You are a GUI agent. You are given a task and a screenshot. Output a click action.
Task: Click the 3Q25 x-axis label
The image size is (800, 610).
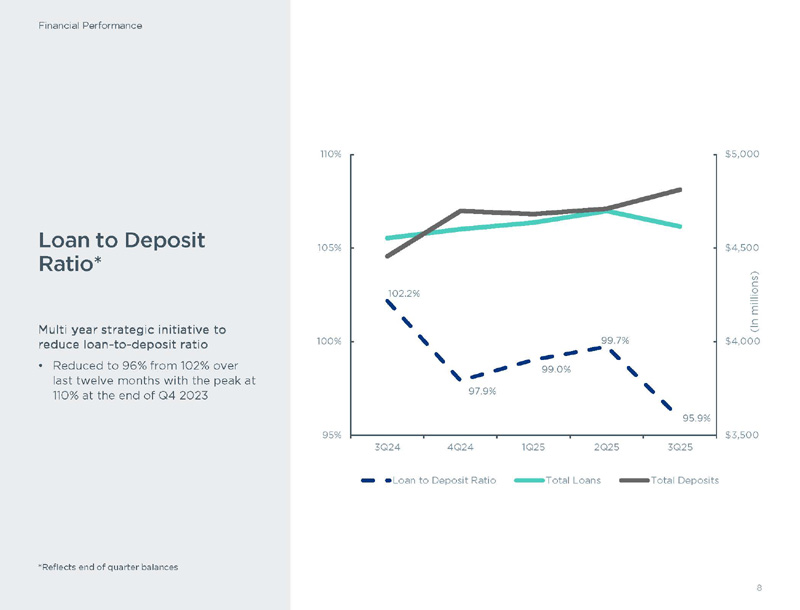click(x=677, y=445)
